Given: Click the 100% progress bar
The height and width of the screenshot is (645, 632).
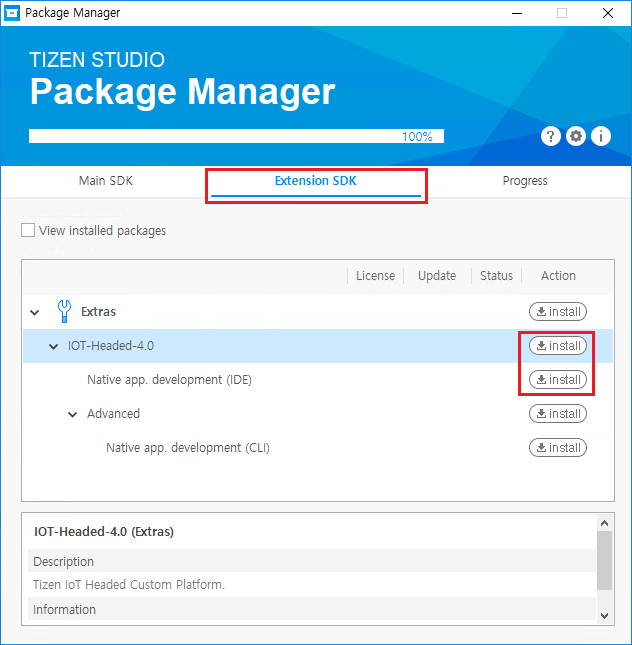Looking at the screenshot, I should click(236, 137).
